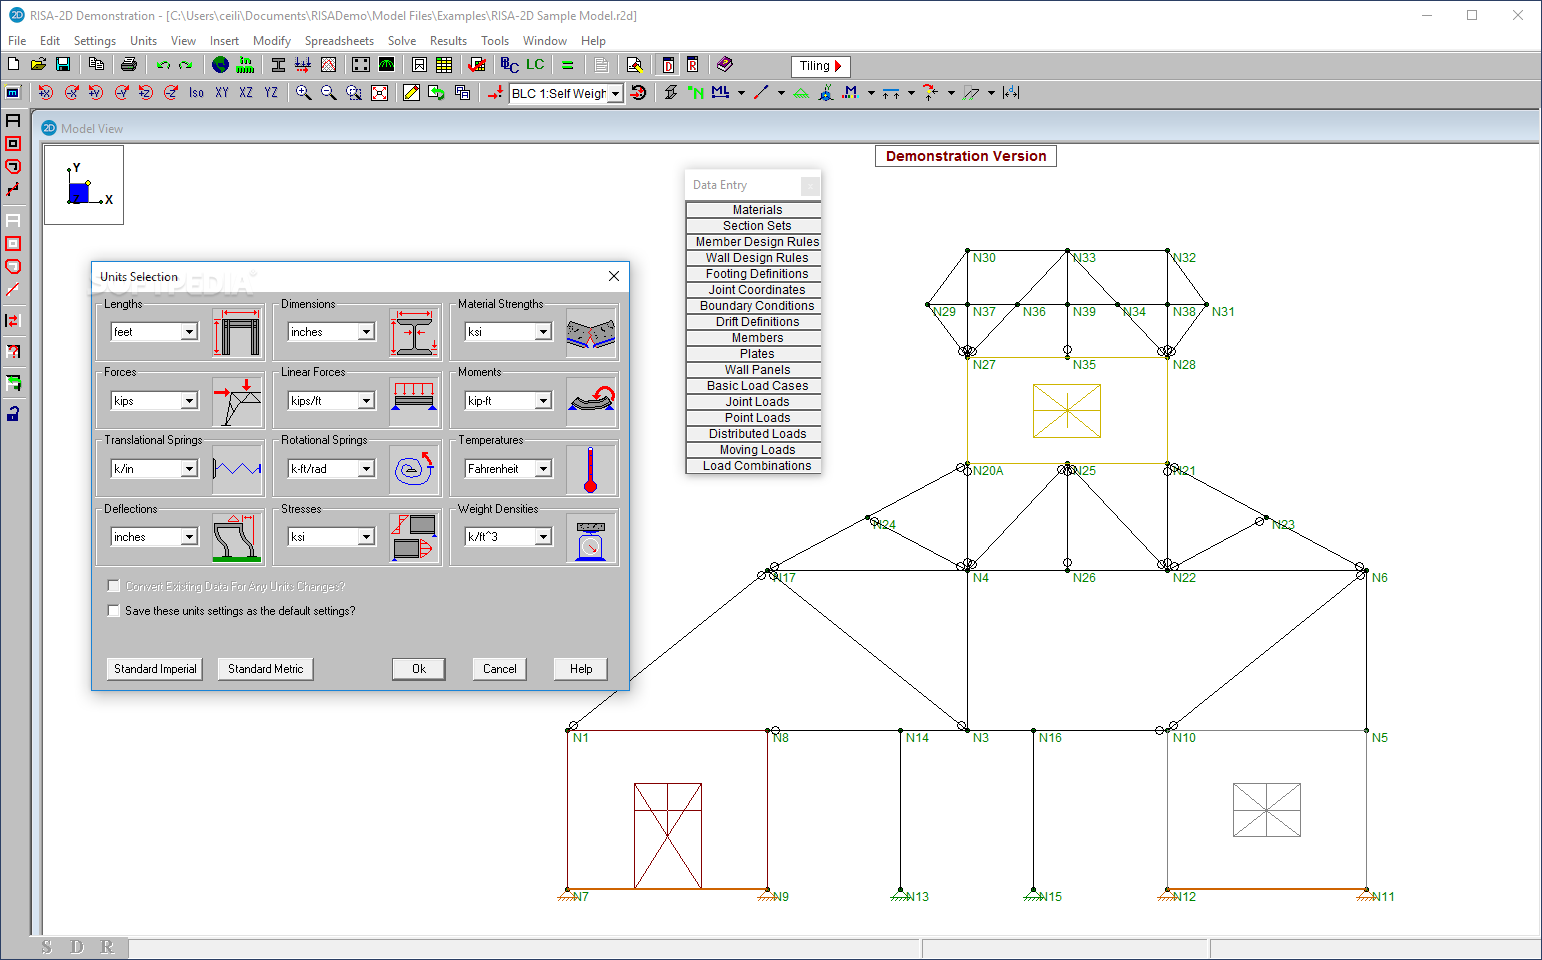Click the green N joint labels icon
This screenshot has height=960, width=1542.
pyautogui.click(x=696, y=92)
